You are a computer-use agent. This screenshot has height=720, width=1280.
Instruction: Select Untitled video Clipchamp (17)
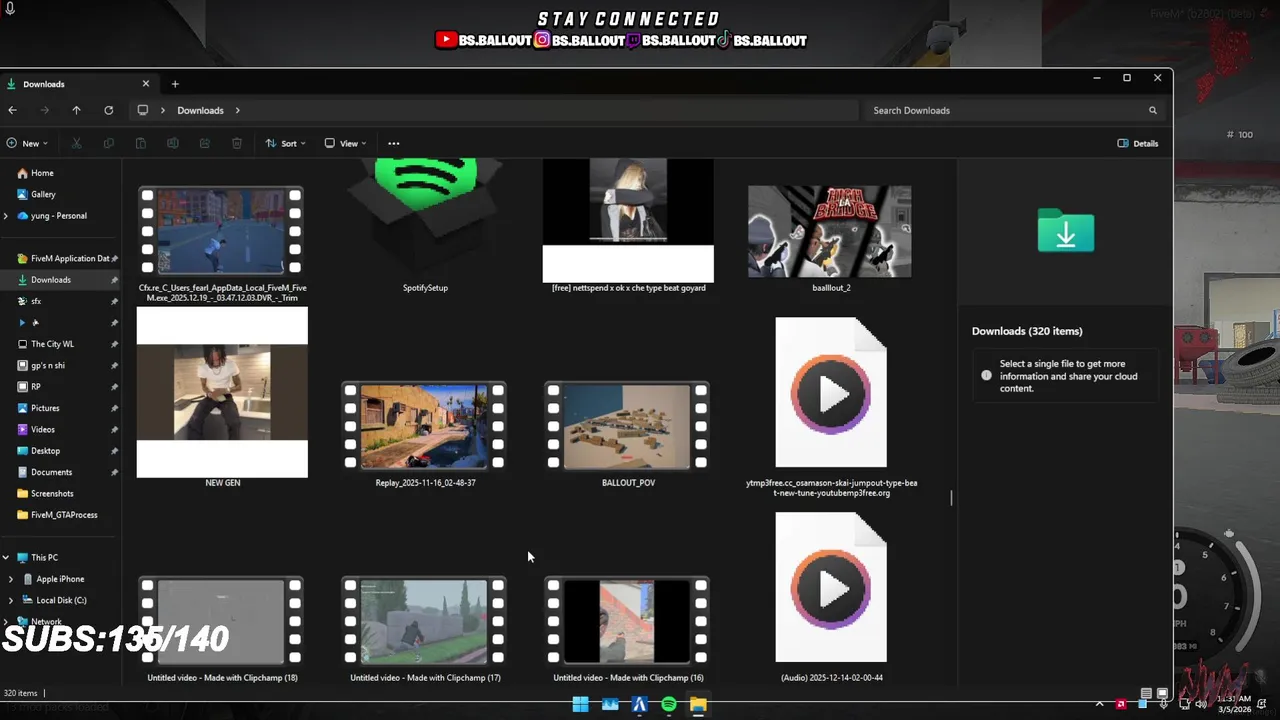[425, 621]
